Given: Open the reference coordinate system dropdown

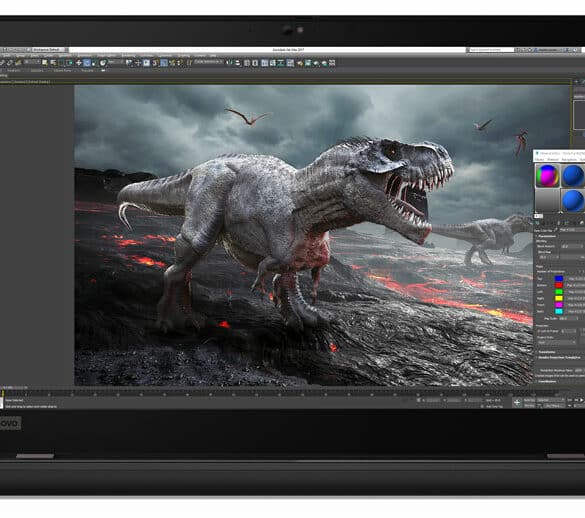Looking at the screenshot, I should pyautogui.click(x=116, y=62).
